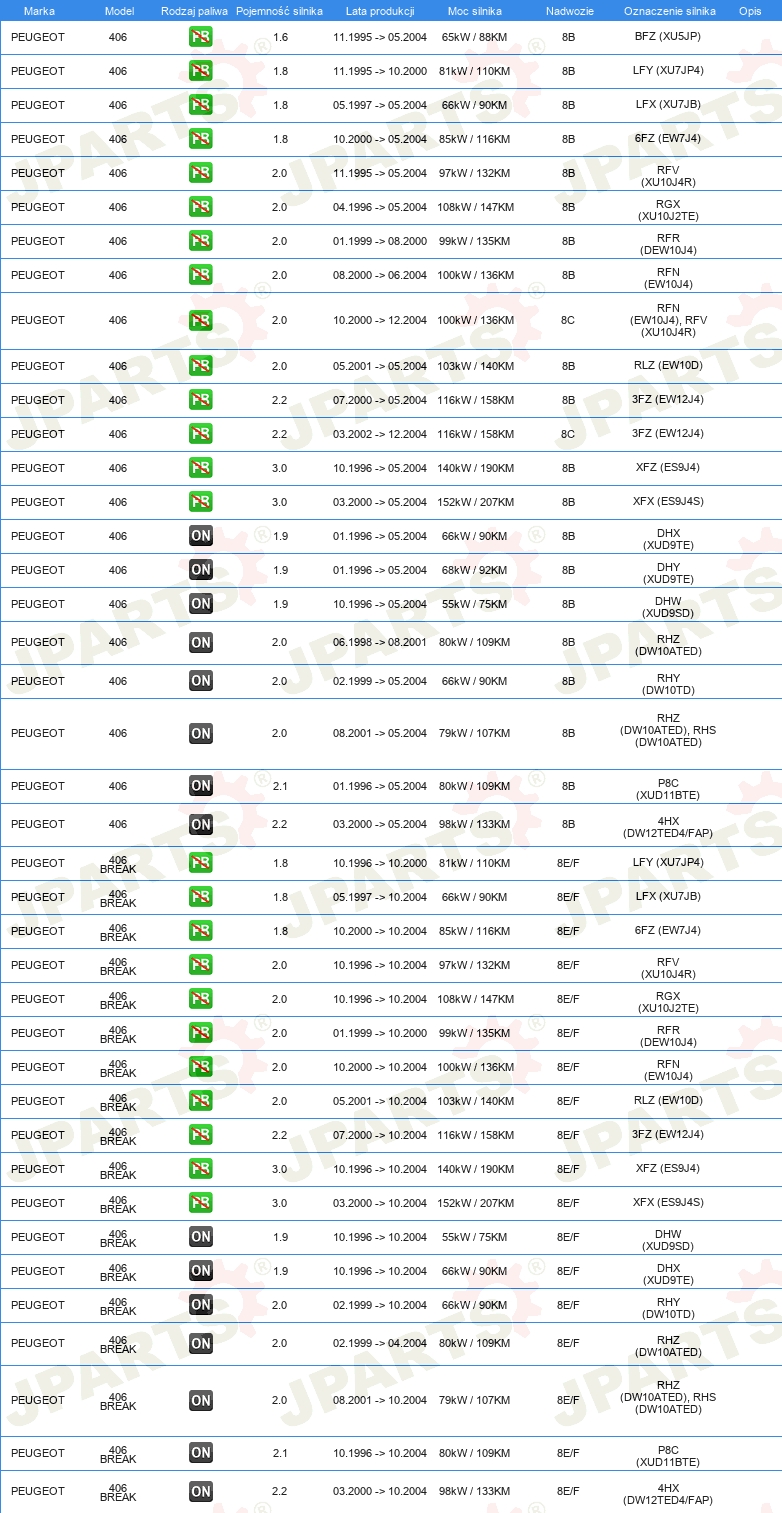Viewport: 782px width, 1513px height.
Task: Click 406 BREAK model in the 10.1996 -> 10.2000 row
Action: click(118, 866)
